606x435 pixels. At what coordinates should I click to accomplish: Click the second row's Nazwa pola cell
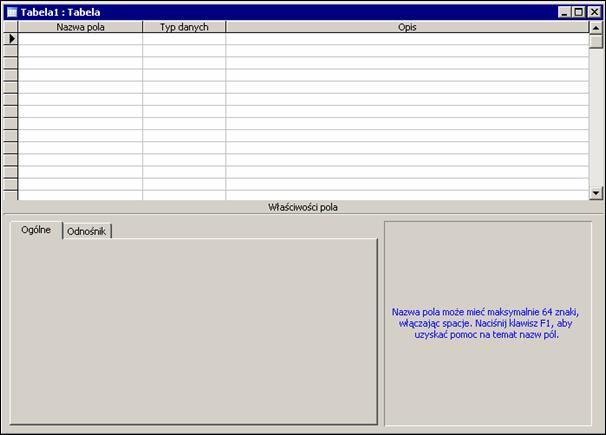pos(80,51)
